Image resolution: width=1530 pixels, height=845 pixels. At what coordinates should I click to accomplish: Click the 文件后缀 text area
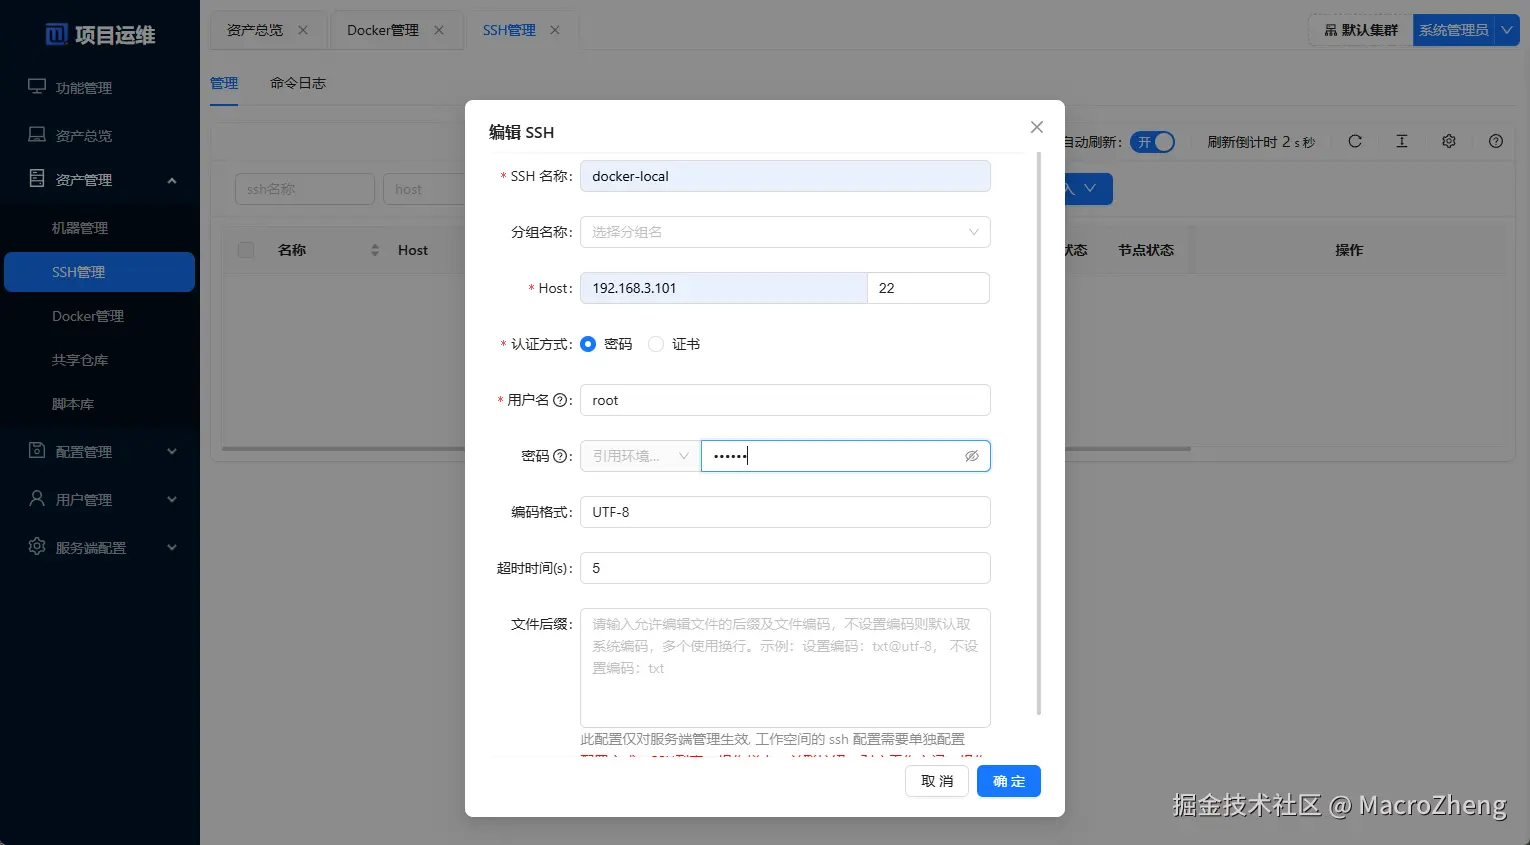785,668
